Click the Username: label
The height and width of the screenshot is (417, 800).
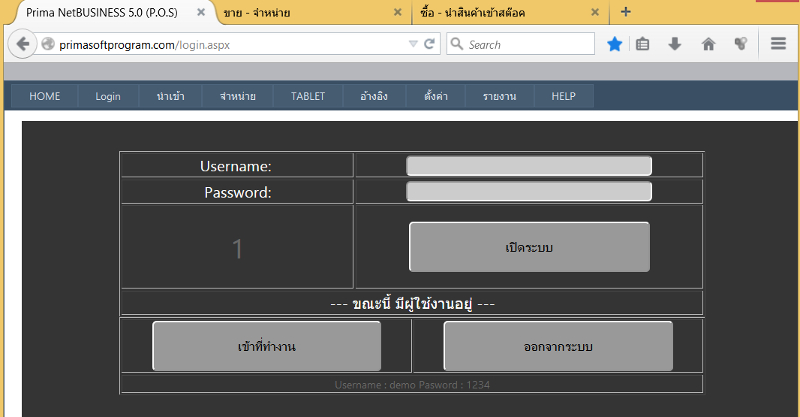pos(236,166)
